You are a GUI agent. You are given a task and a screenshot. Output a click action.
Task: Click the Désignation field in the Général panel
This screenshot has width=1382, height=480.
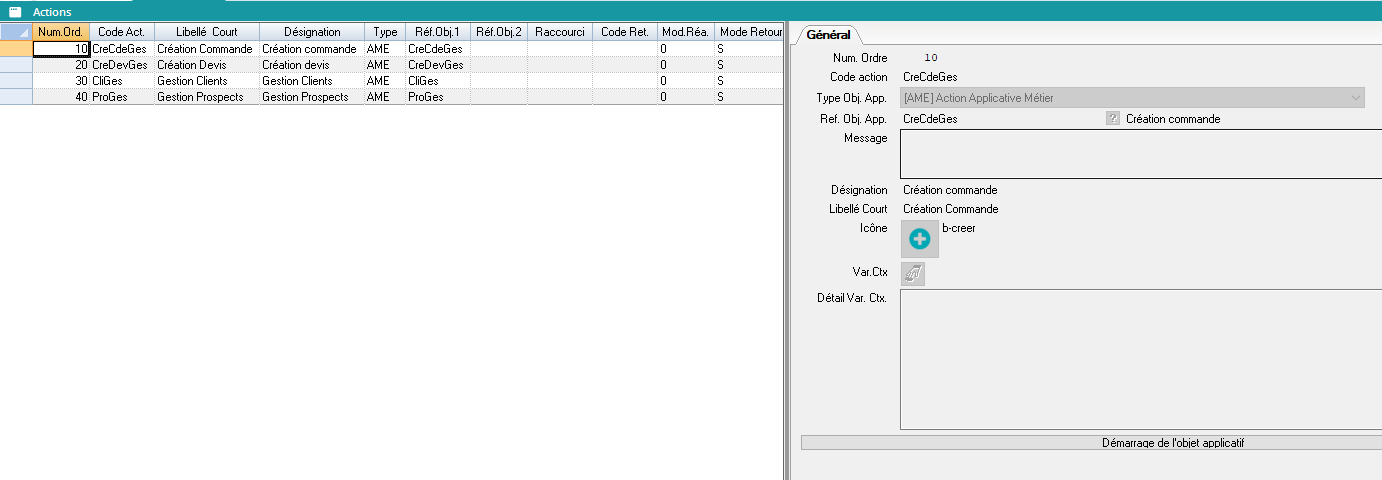pos(950,190)
